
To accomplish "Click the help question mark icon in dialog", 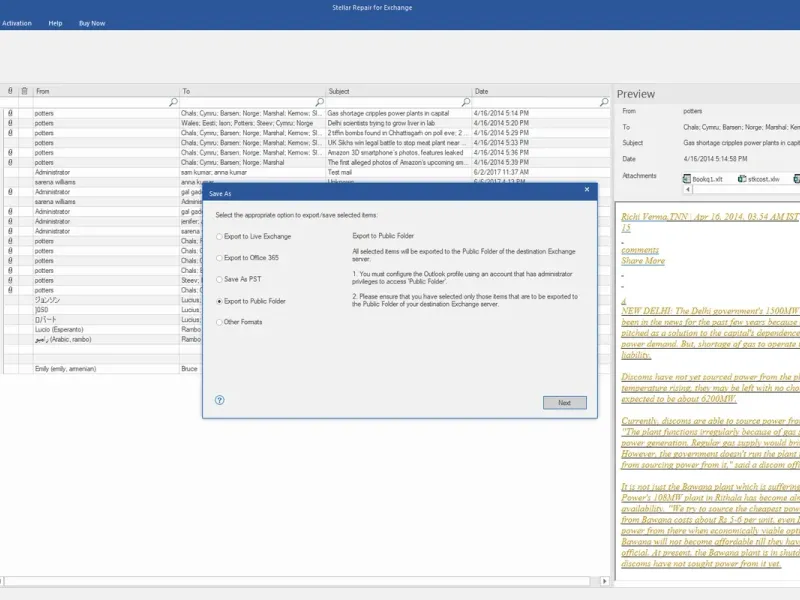I will pyautogui.click(x=219, y=400).
